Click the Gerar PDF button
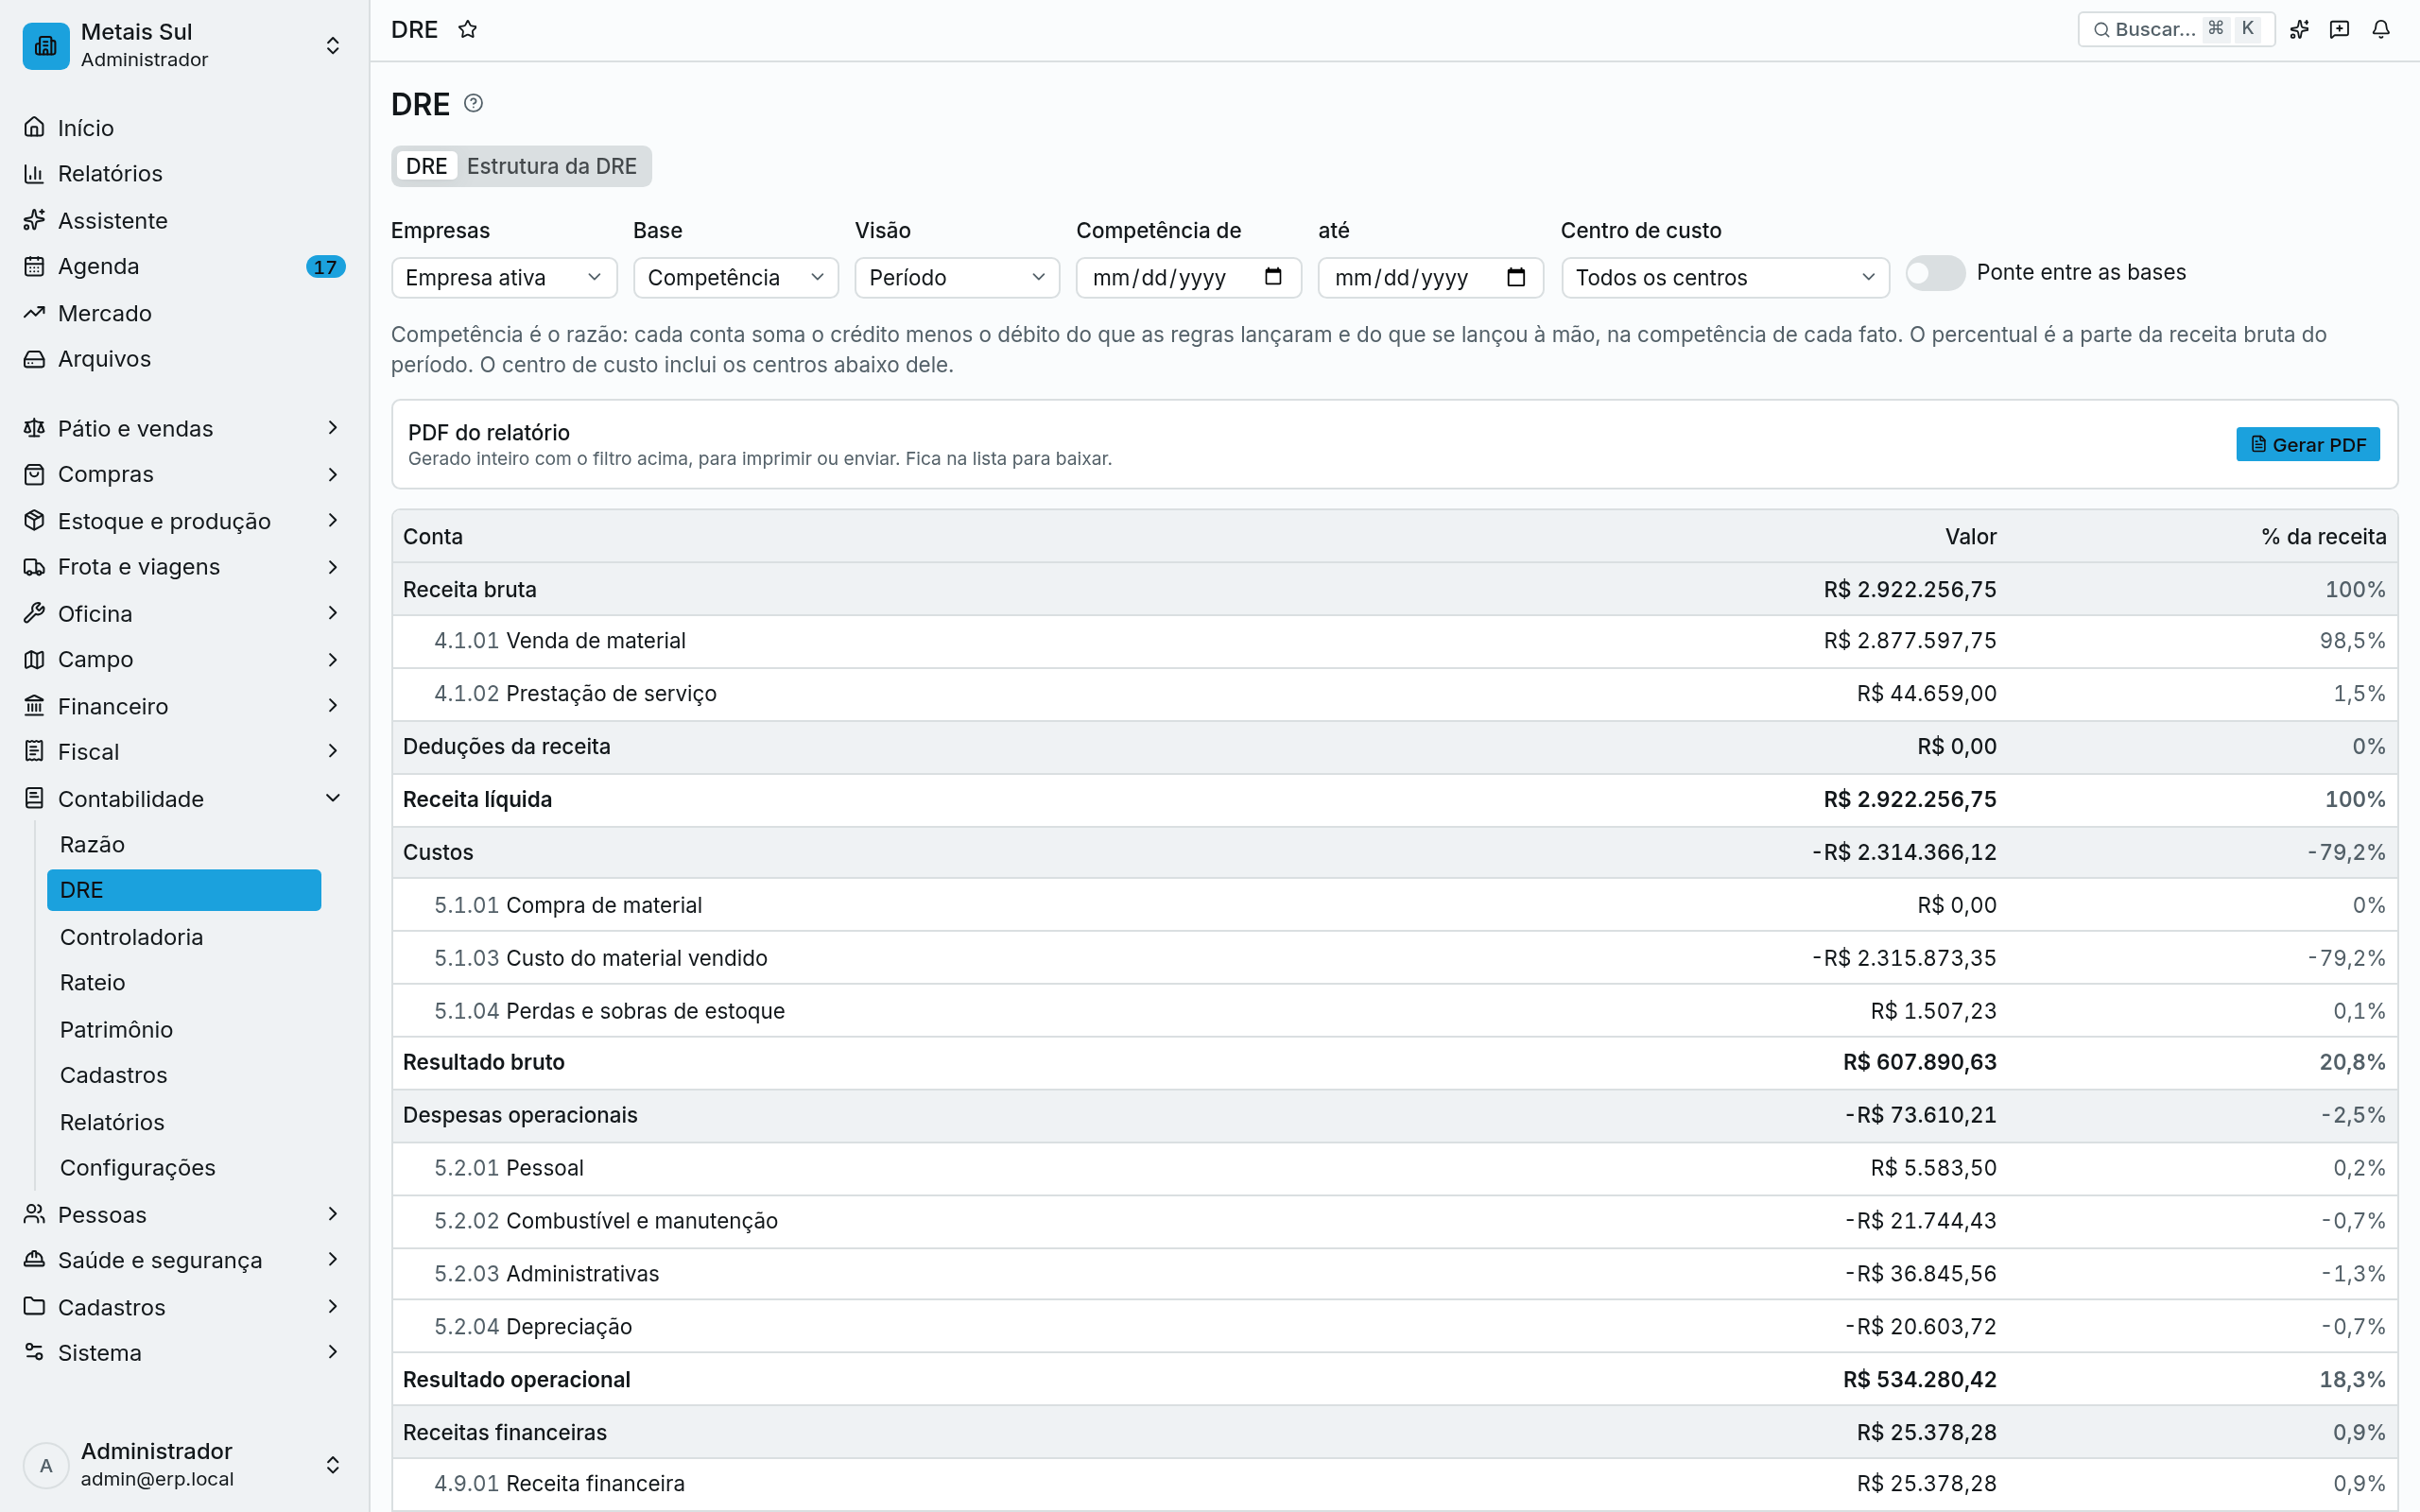Screen dimensions: 2420x1512 click(x=2308, y=444)
